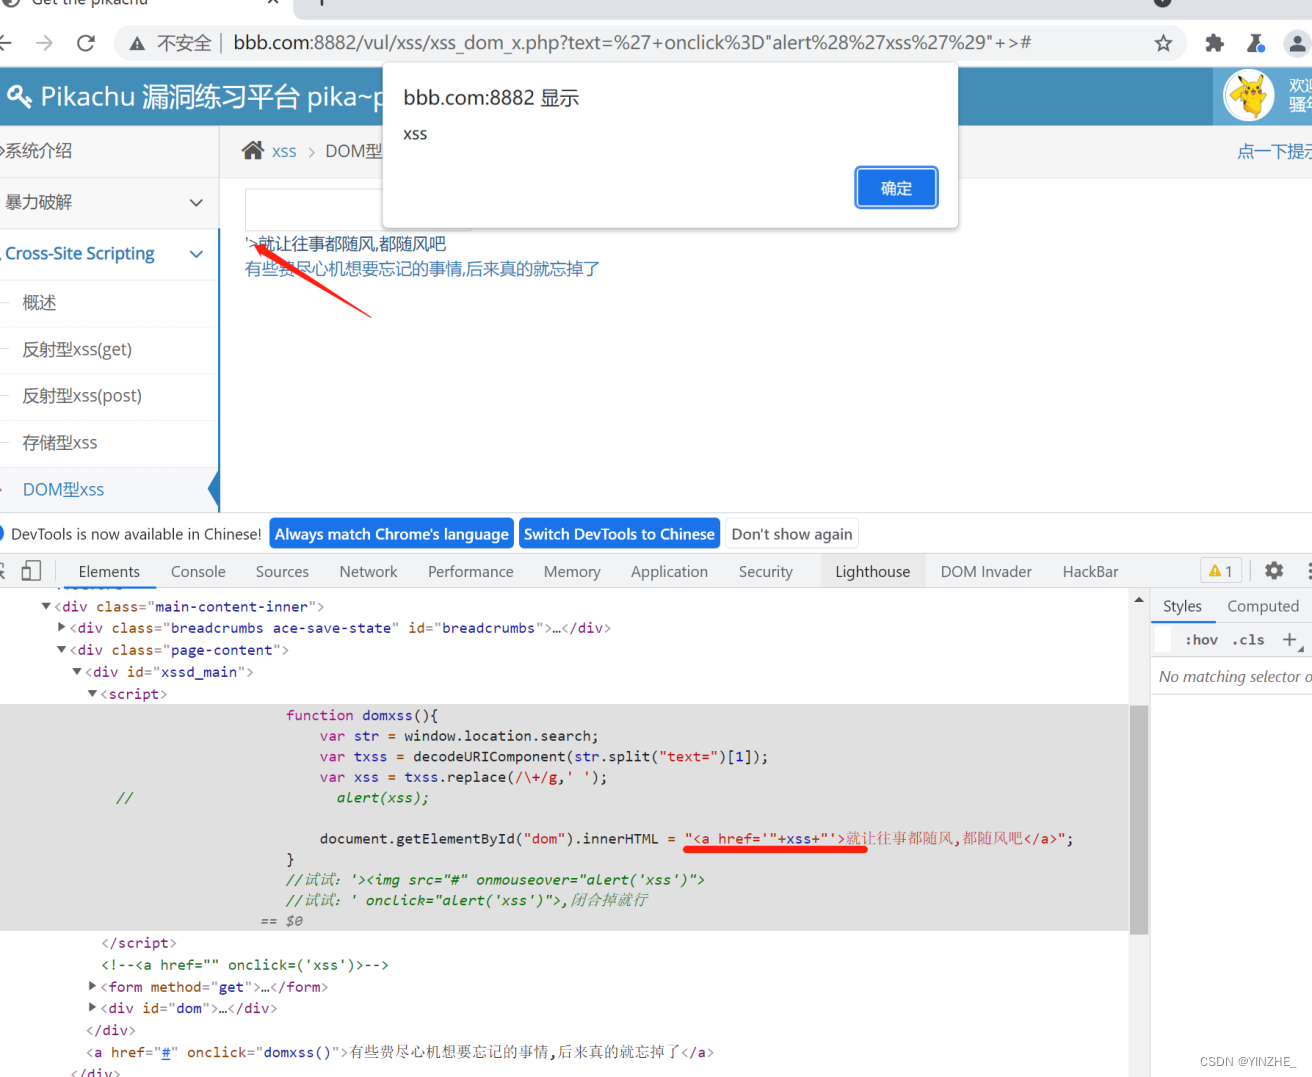Click the Pikachu avatar image
Screen dimensions: 1312x1077
pyautogui.click(x=1249, y=96)
